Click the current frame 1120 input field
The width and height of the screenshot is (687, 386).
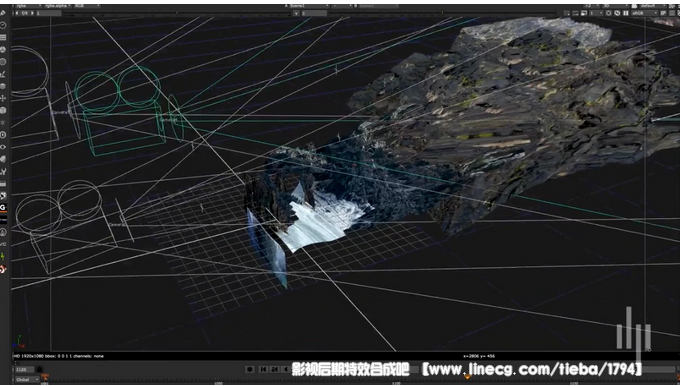click(x=24, y=370)
